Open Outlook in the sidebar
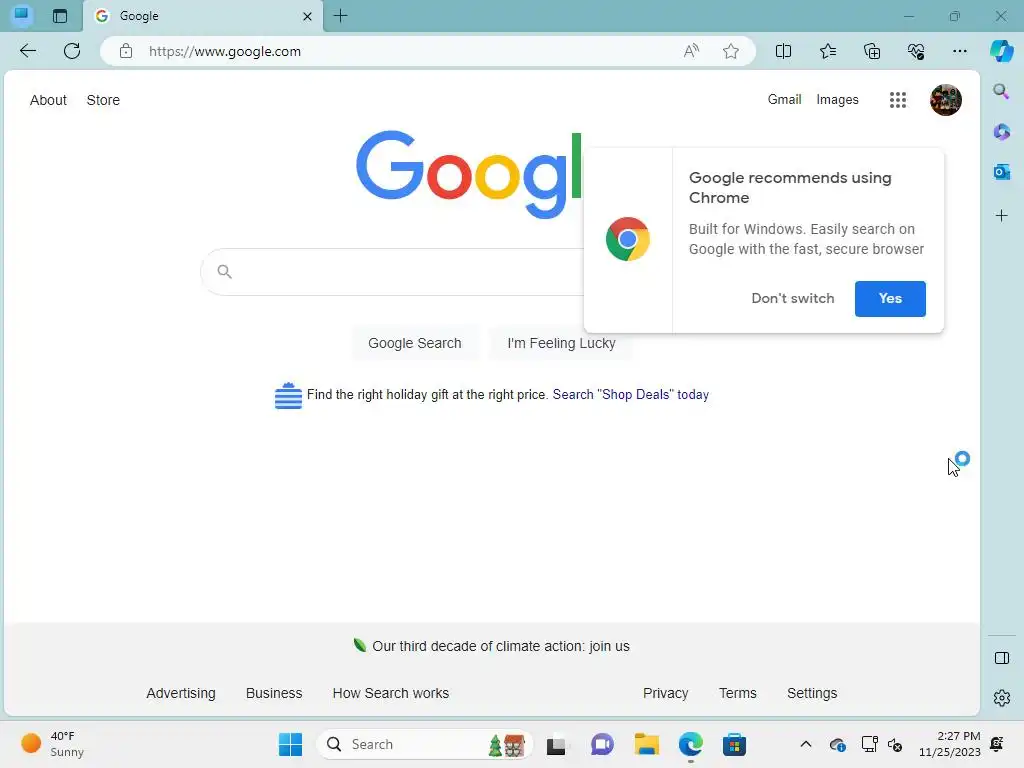 pos(1001,172)
